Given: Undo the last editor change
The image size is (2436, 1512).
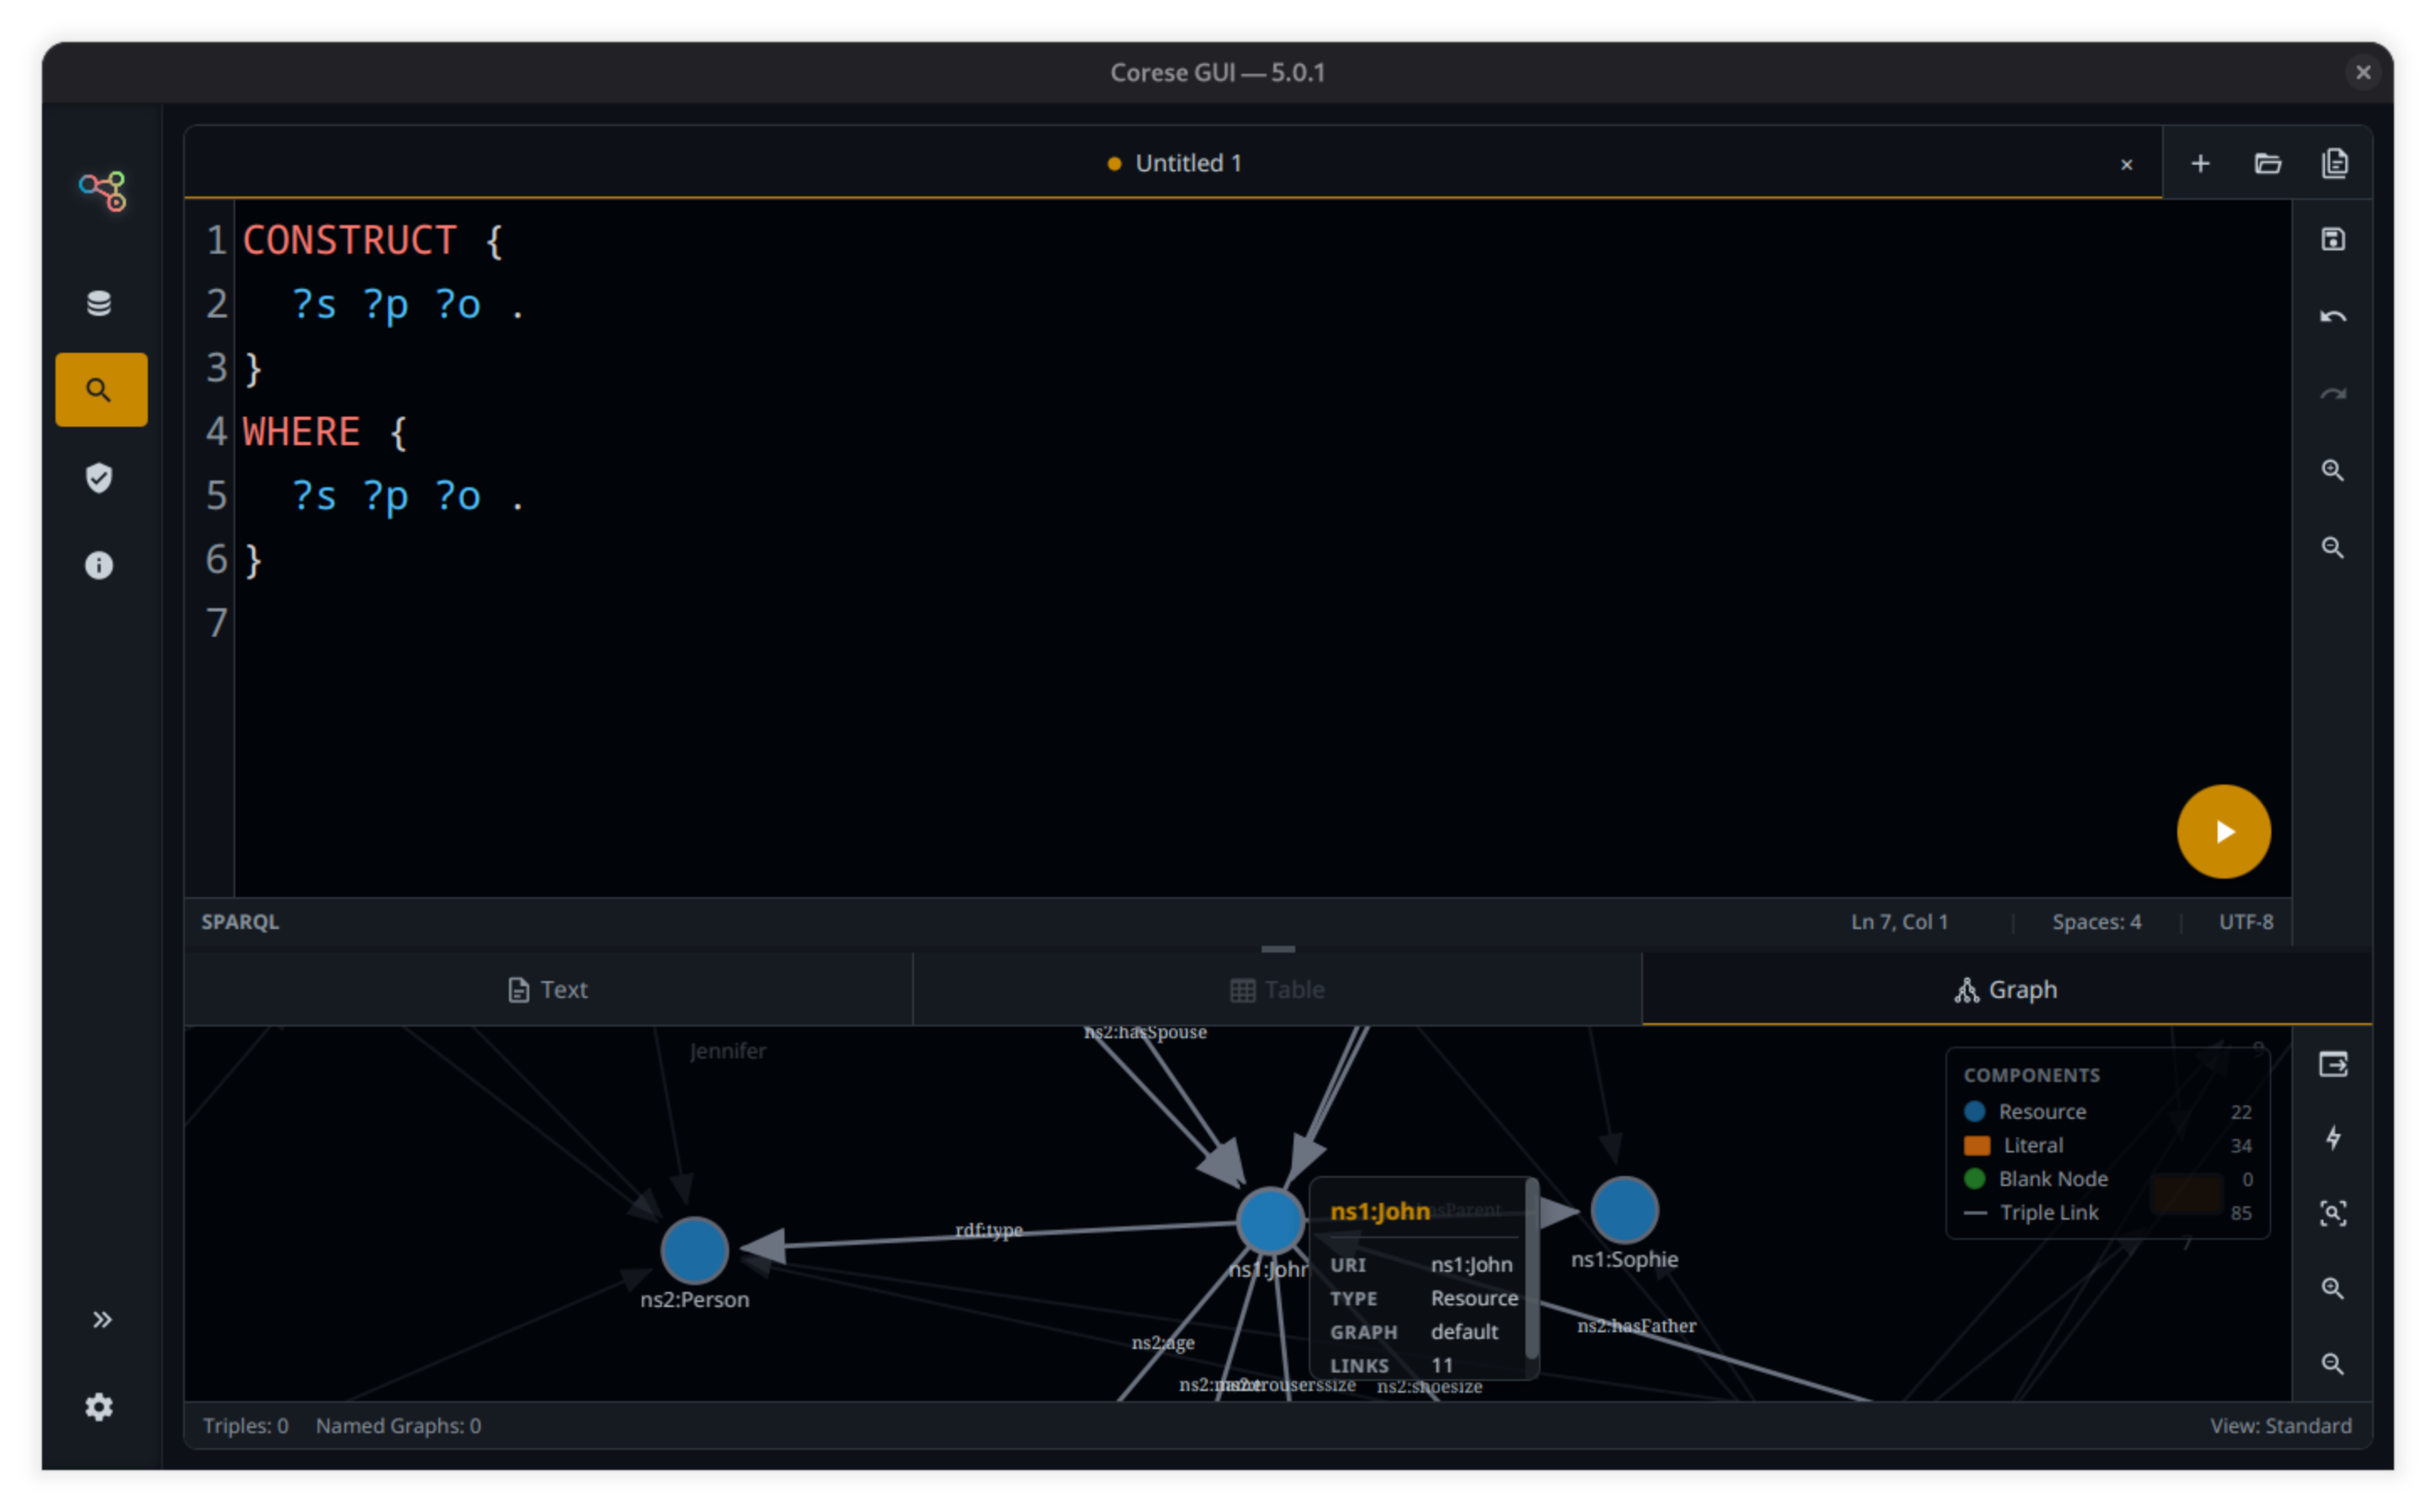Looking at the screenshot, I should [2332, 317].
